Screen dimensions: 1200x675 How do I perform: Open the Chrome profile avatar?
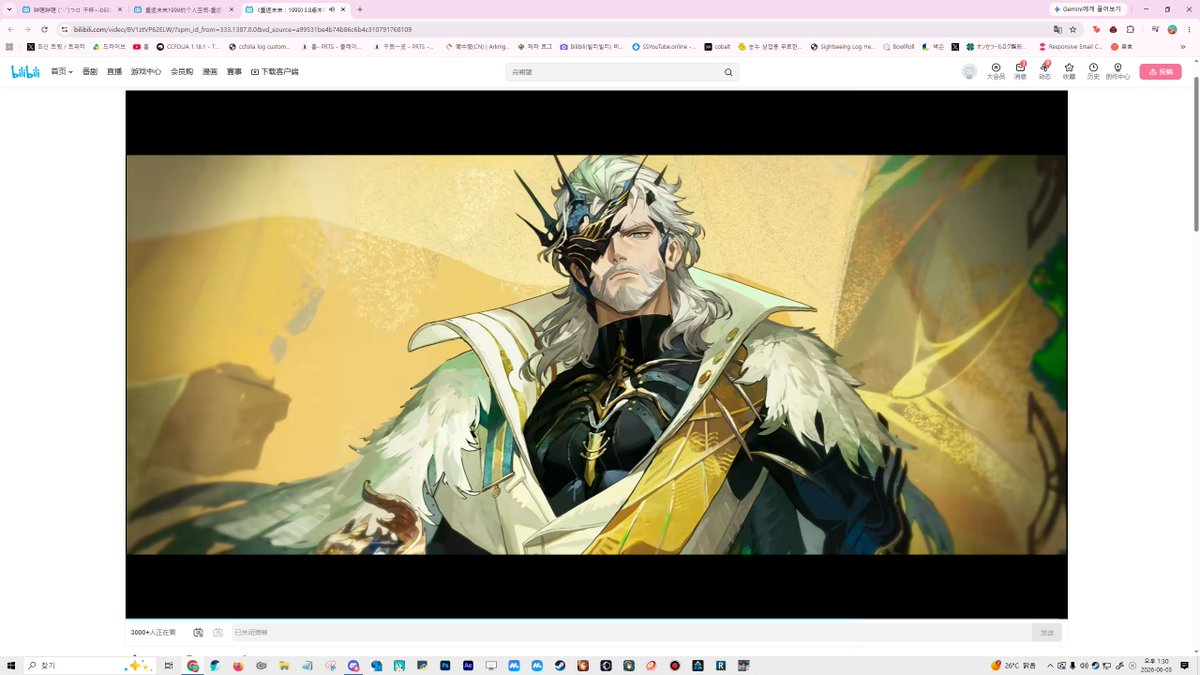click(1172, 29)
